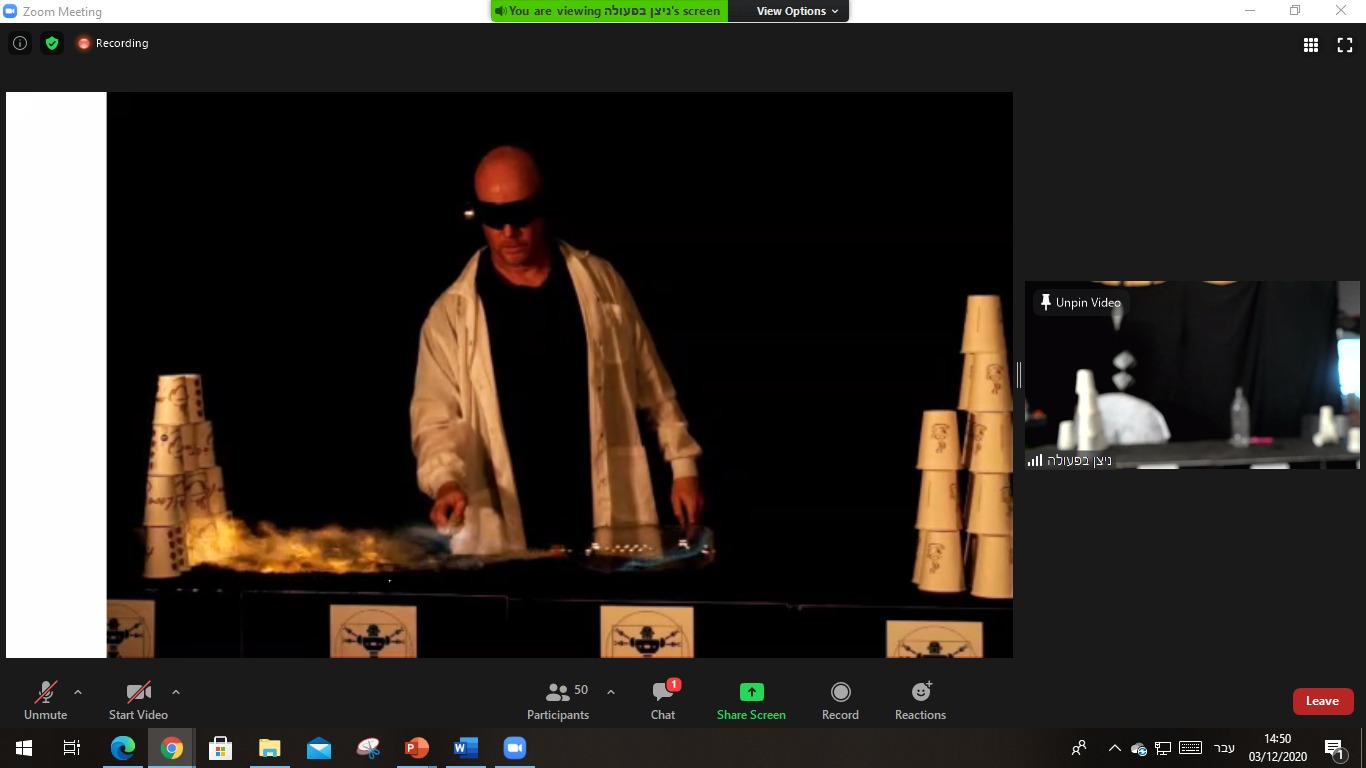Screen dimensions: 1366x768
Task: Change the Hebrew input language indicator
Action: tap(1224, 748)
